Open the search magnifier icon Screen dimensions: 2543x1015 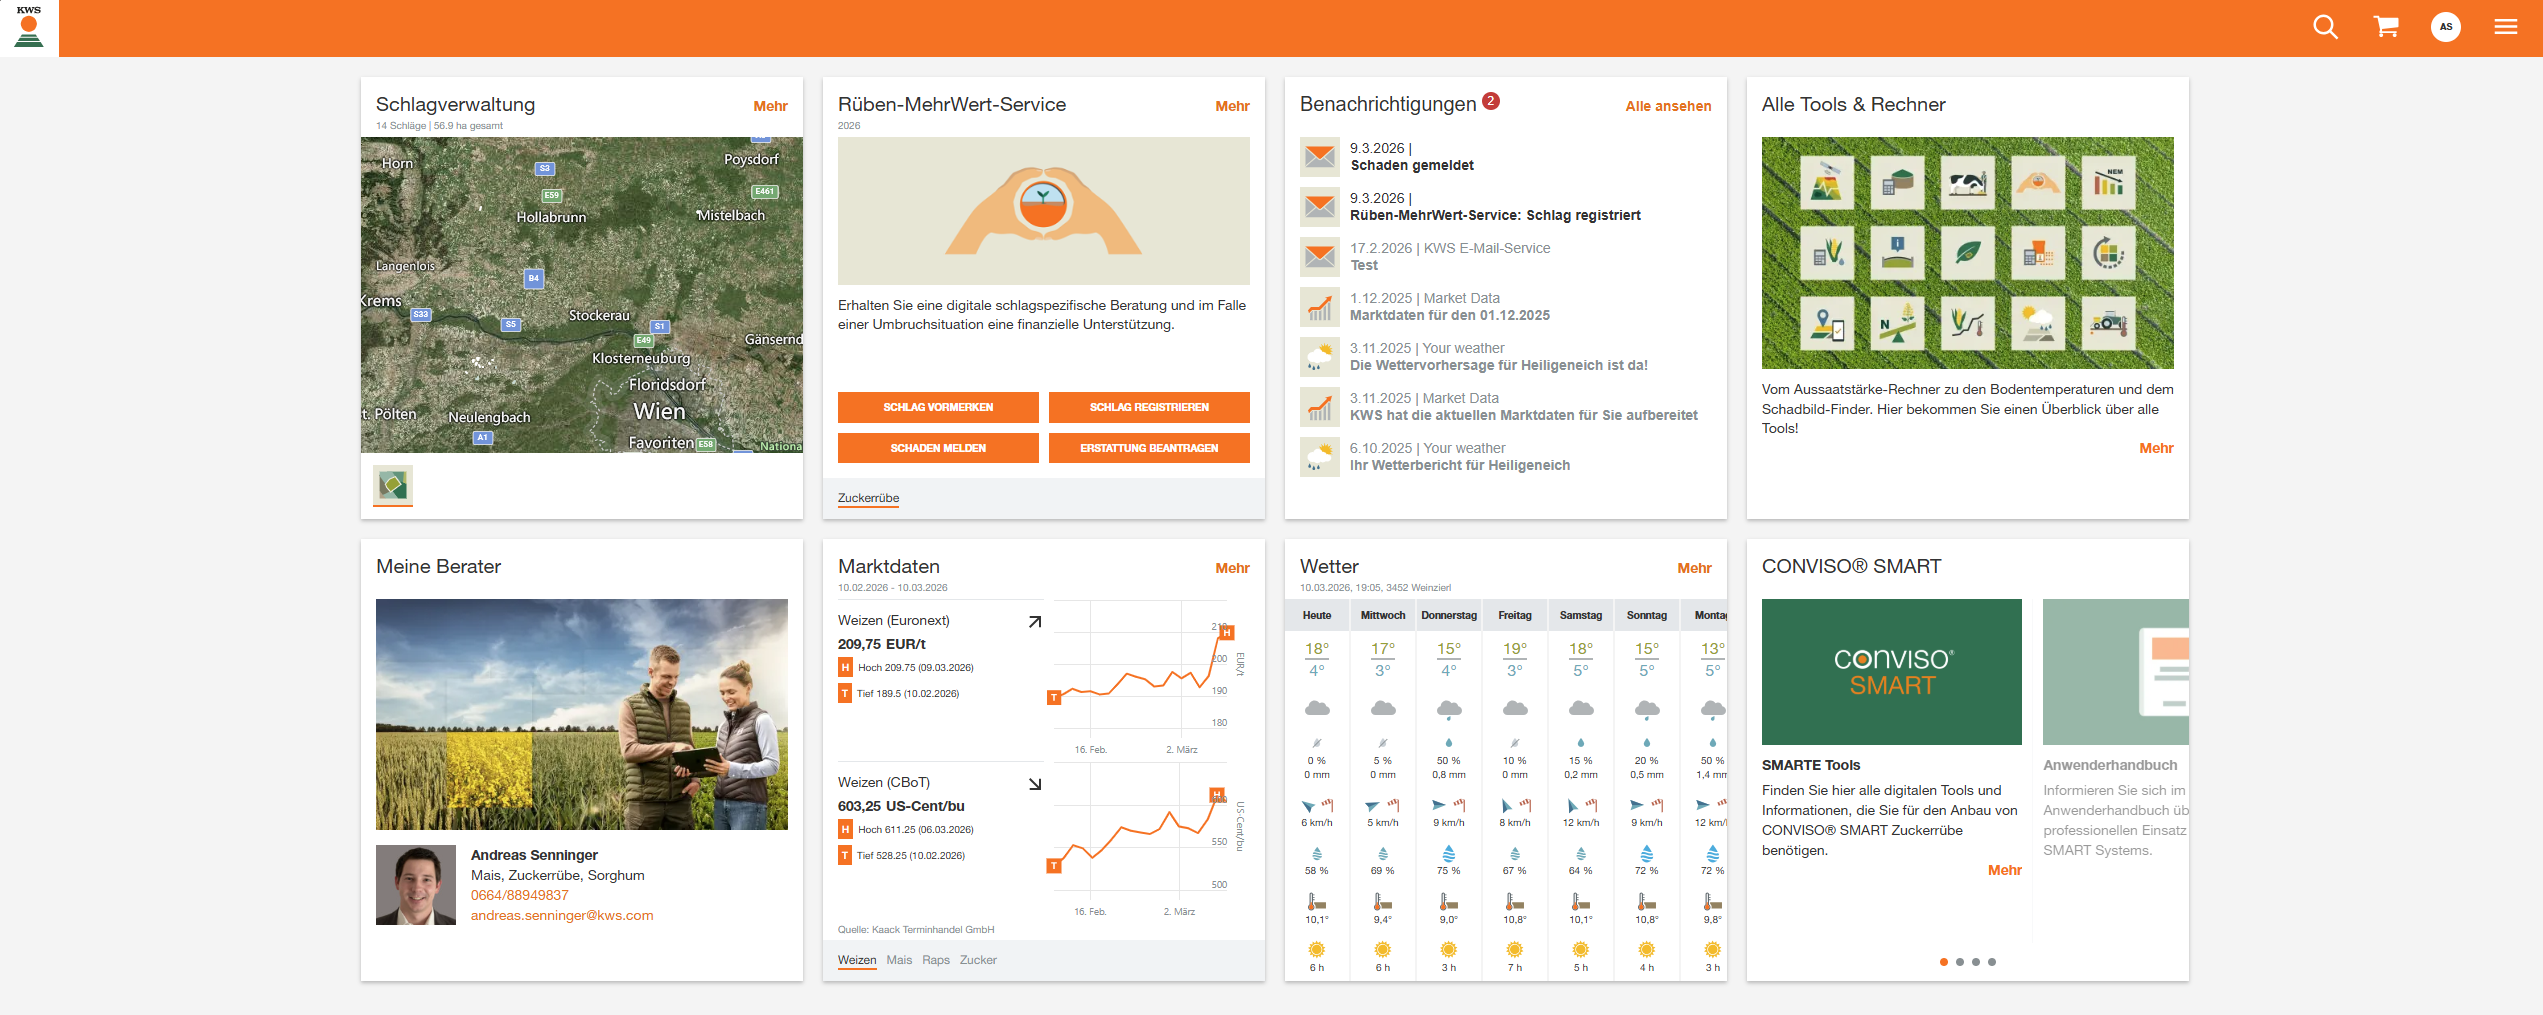(2325, 27)
